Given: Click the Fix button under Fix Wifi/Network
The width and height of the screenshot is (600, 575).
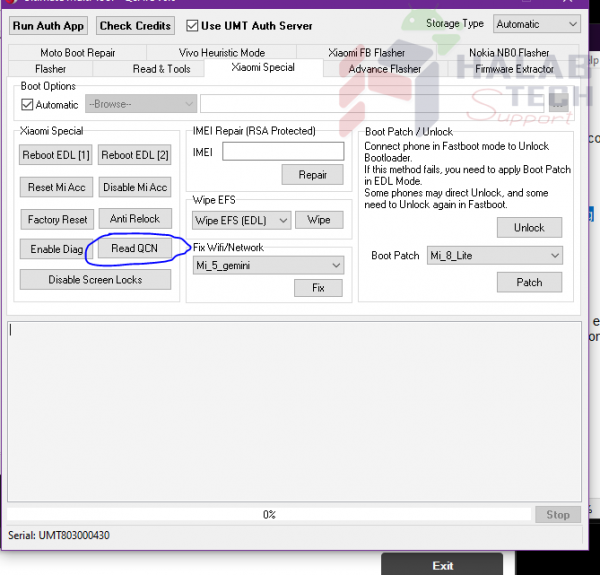Looking at the screenshot, I should click(318, 288).
